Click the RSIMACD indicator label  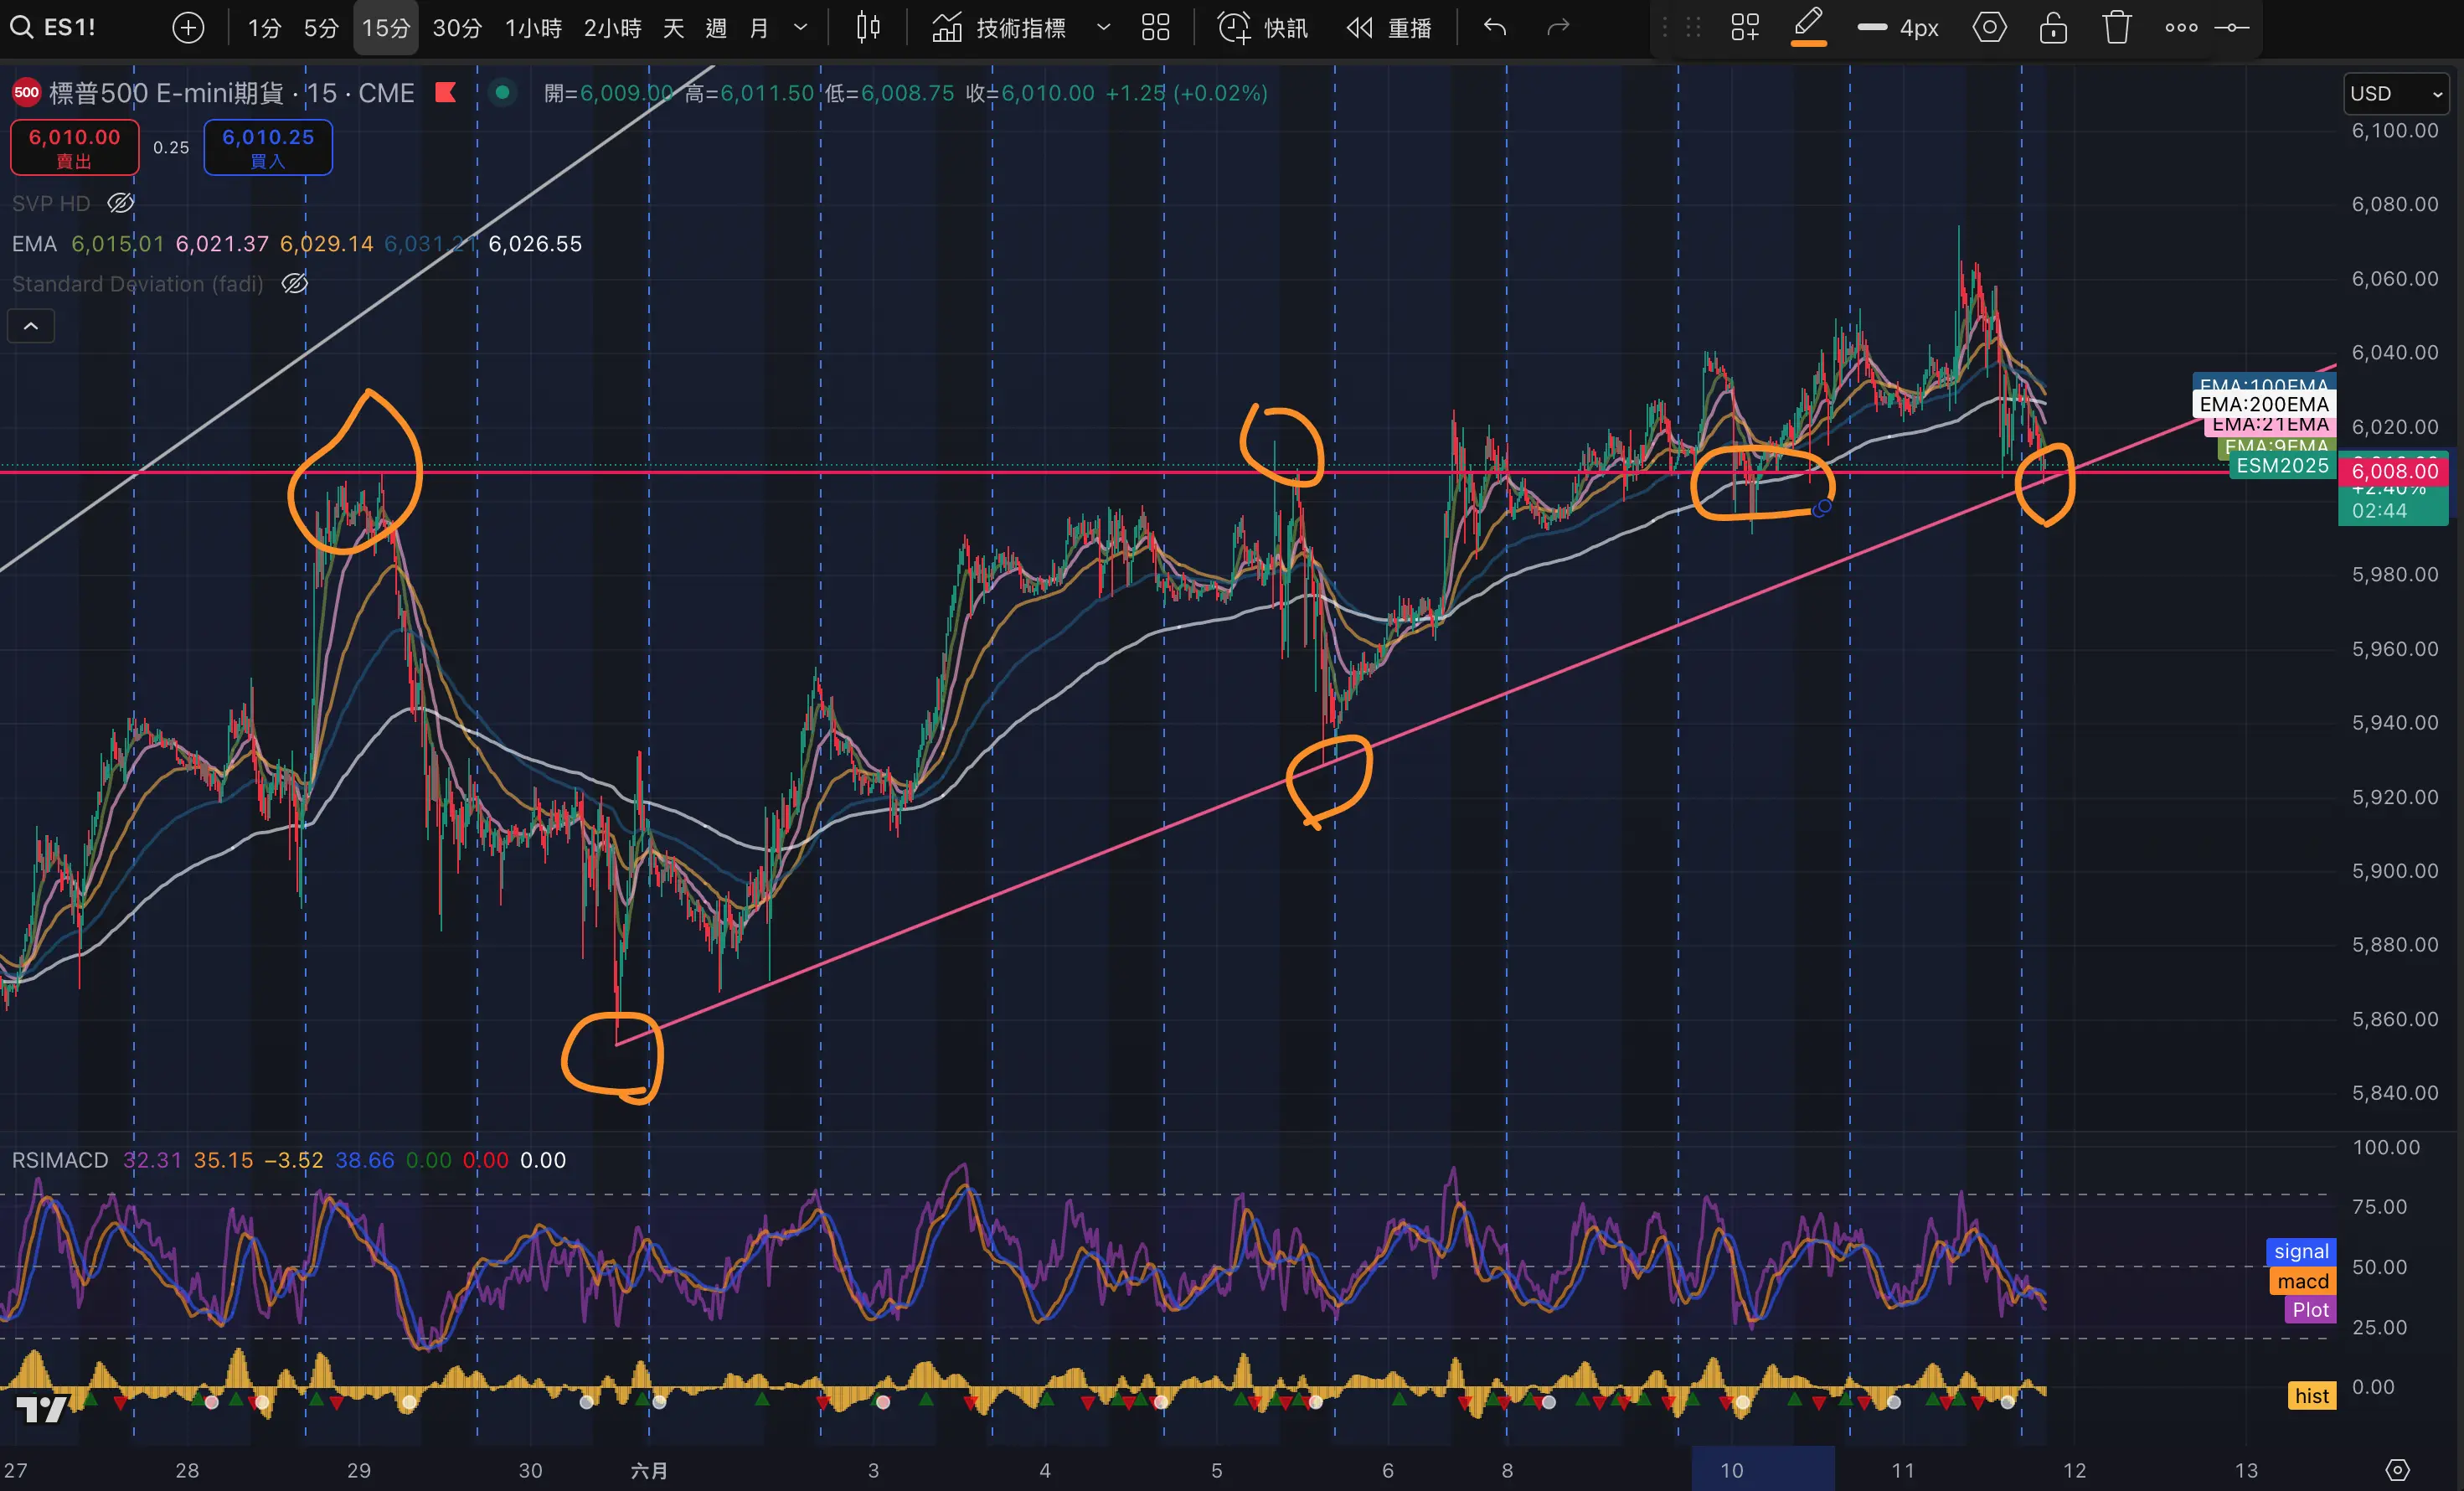pos(60,1160)
